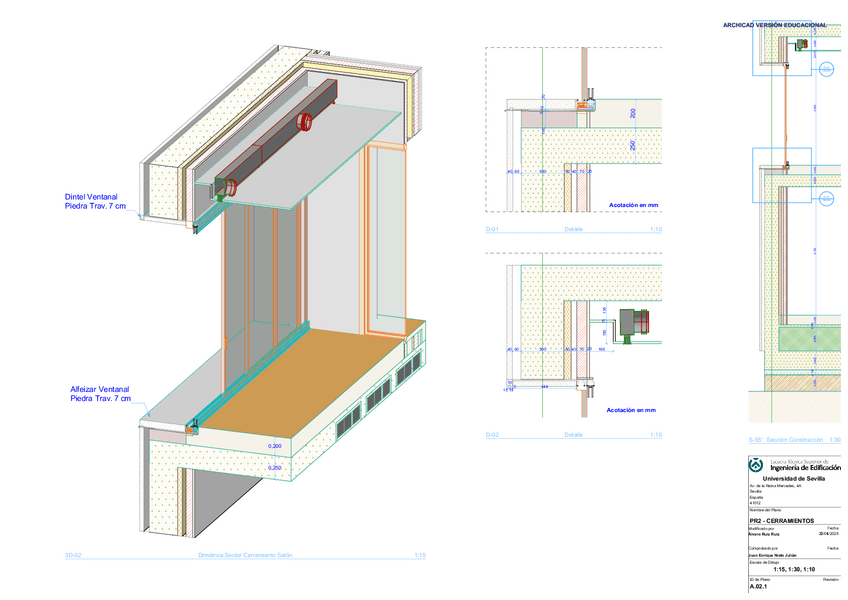Select the 'Dintel Ventanal Piedra Trav. 7 cm' label

pyautogui.click(x=95, y=201)
